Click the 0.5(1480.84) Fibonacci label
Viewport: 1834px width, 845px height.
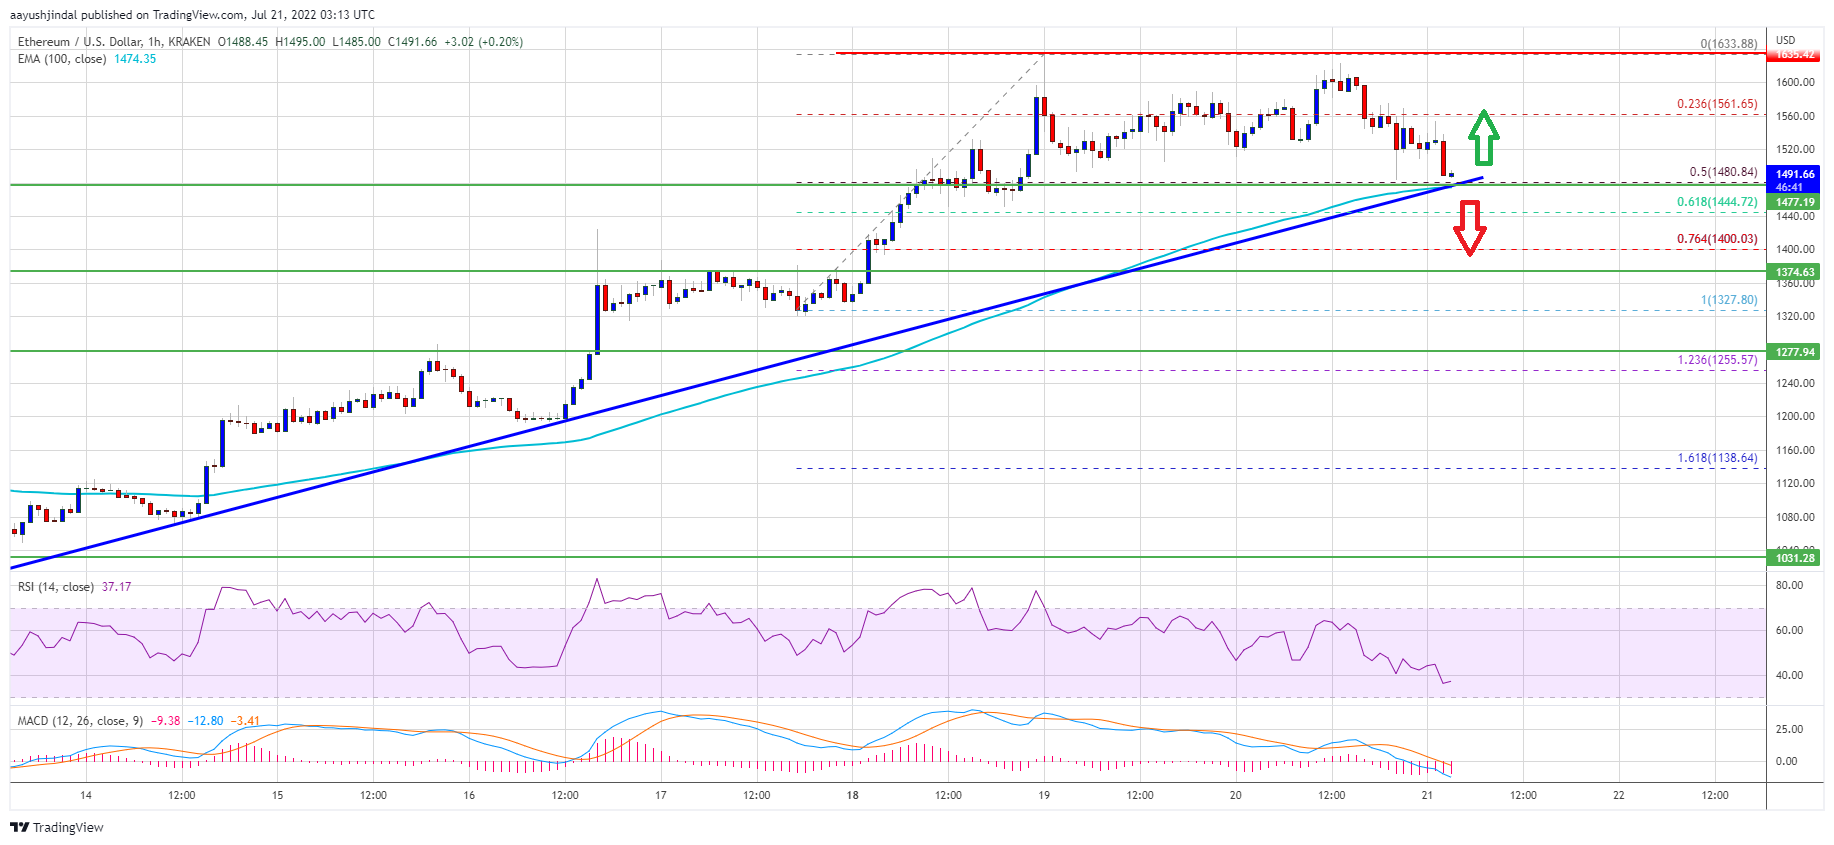click(1722, 172)
